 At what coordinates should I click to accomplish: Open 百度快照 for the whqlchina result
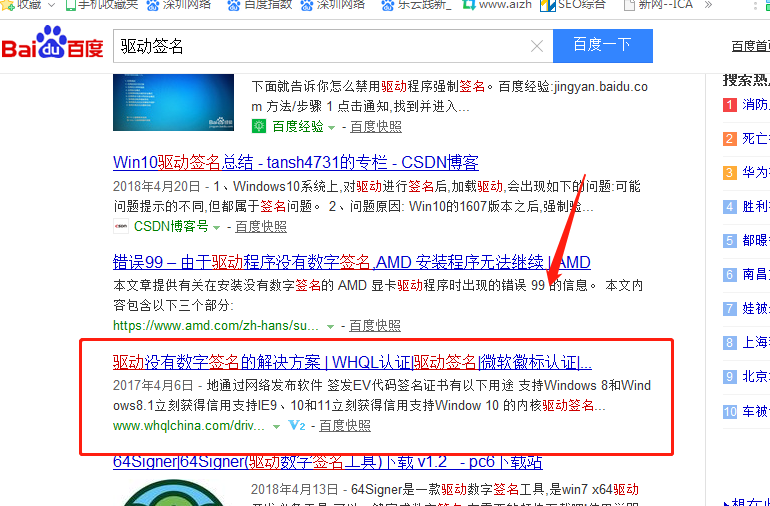pyautogui.click(x=345, y=425)
